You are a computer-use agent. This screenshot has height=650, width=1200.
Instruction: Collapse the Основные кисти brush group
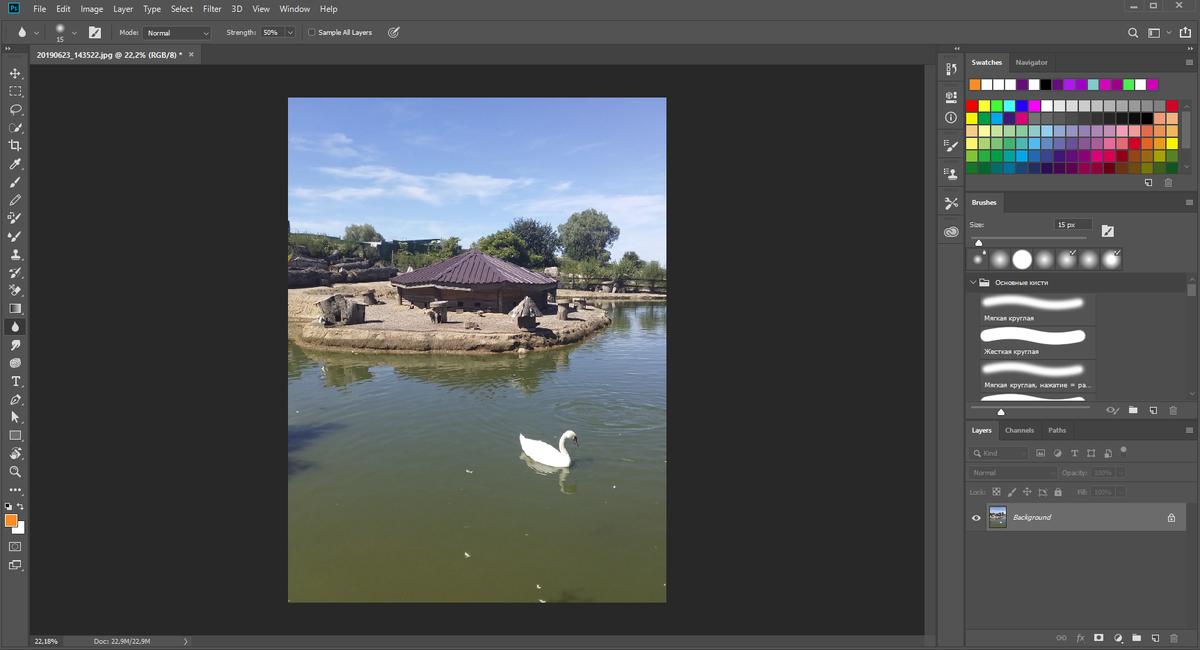973,282
